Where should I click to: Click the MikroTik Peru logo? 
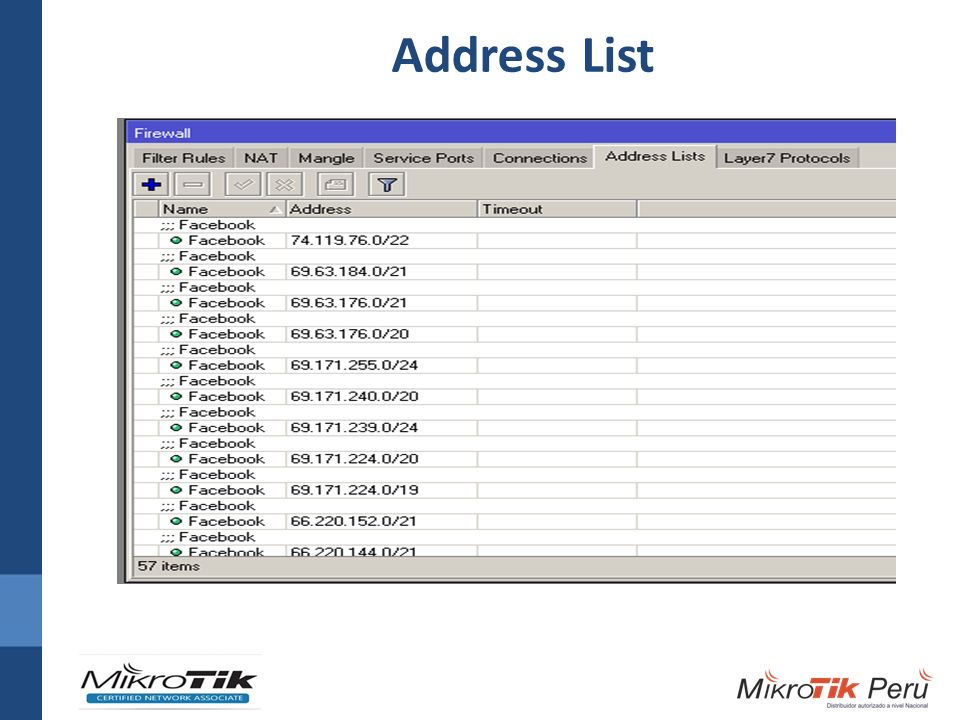(x=834, y=688)
